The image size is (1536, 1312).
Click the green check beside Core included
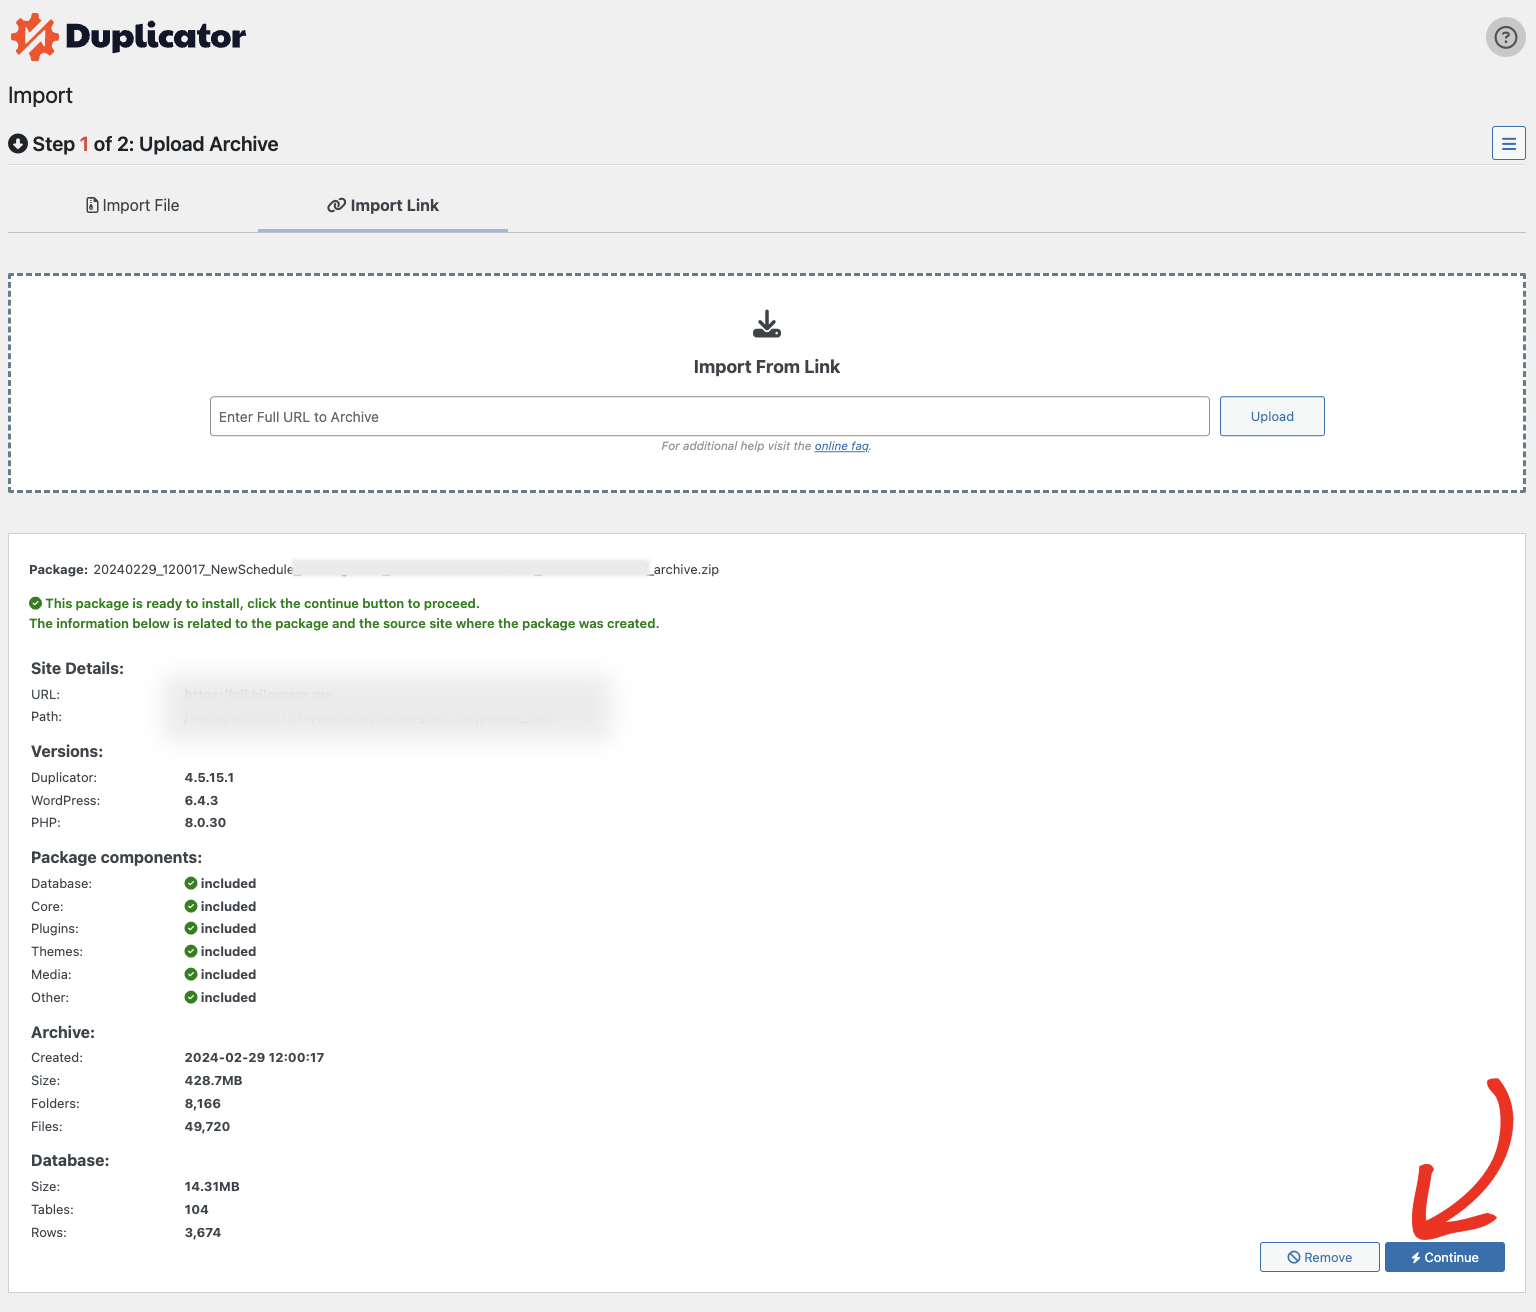coord(190,906)
